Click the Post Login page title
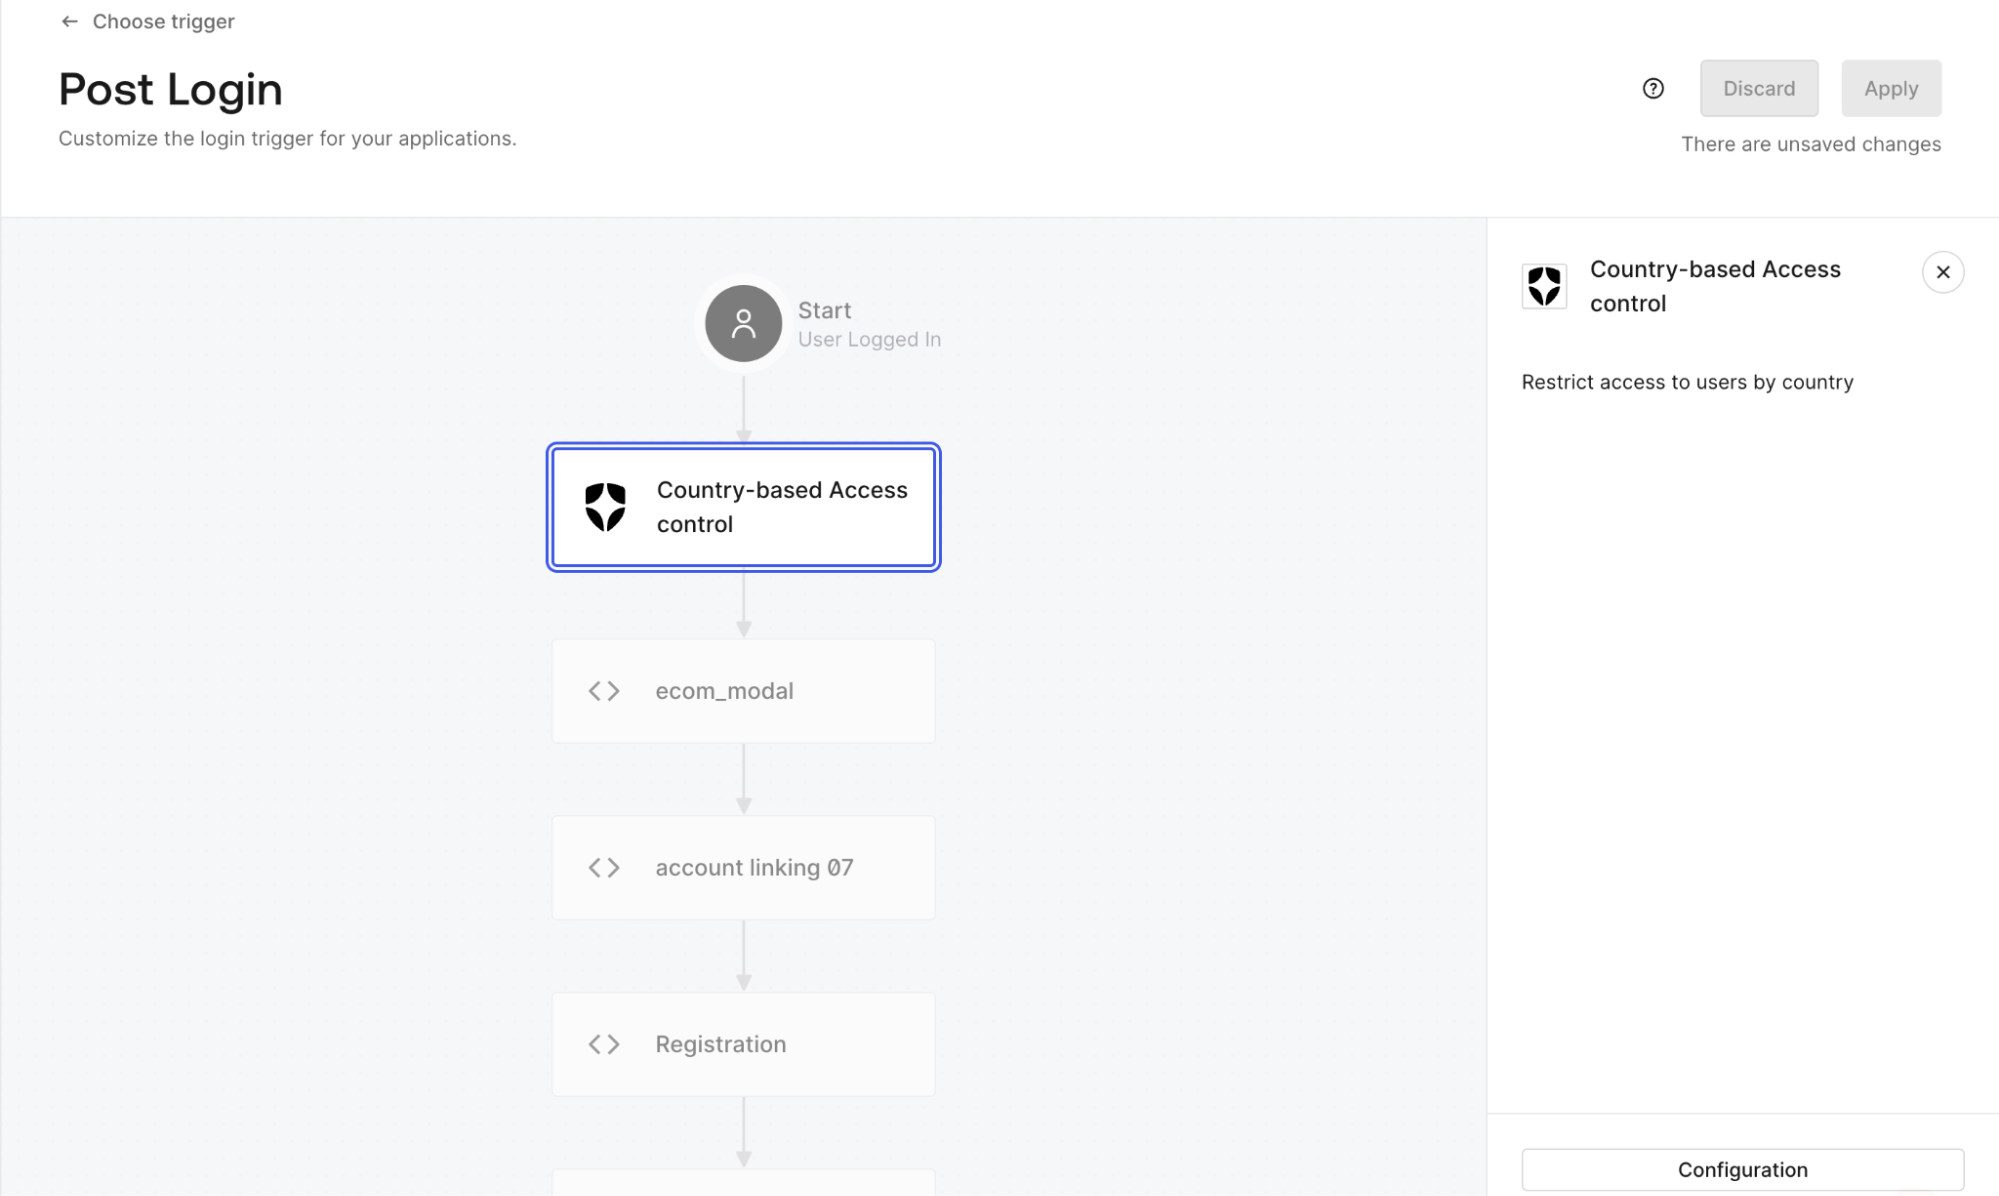This screenshot has height=1196, width=1999. point(170,90)
